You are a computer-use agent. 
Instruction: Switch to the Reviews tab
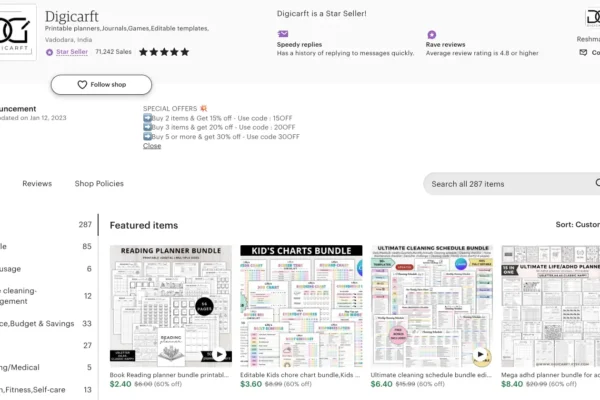tap(37, 183)
